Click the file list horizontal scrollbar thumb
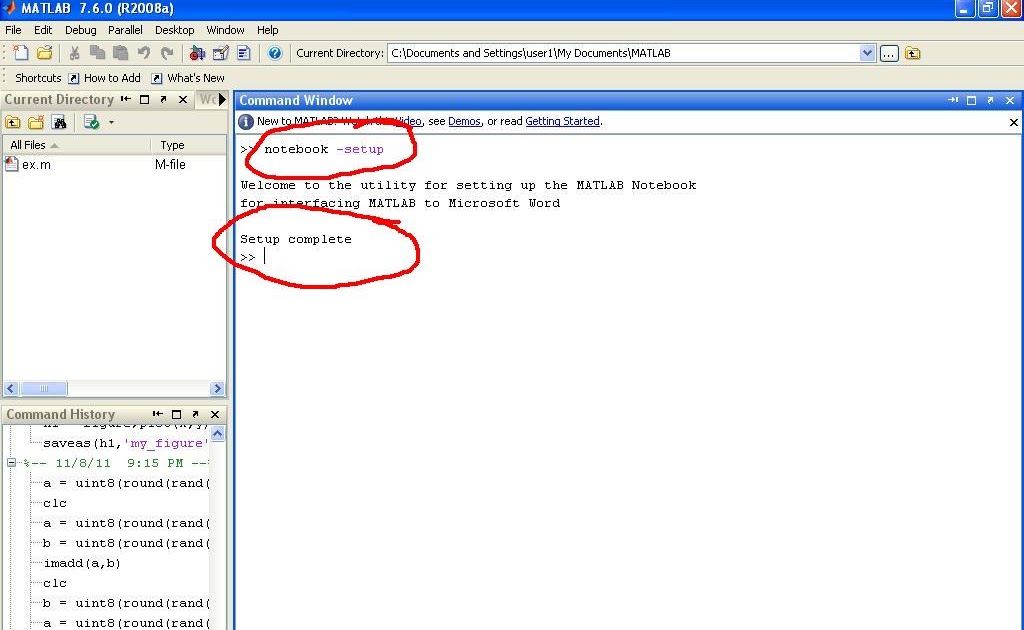Viewport: 1024px width, 630px height. point(44,388)
